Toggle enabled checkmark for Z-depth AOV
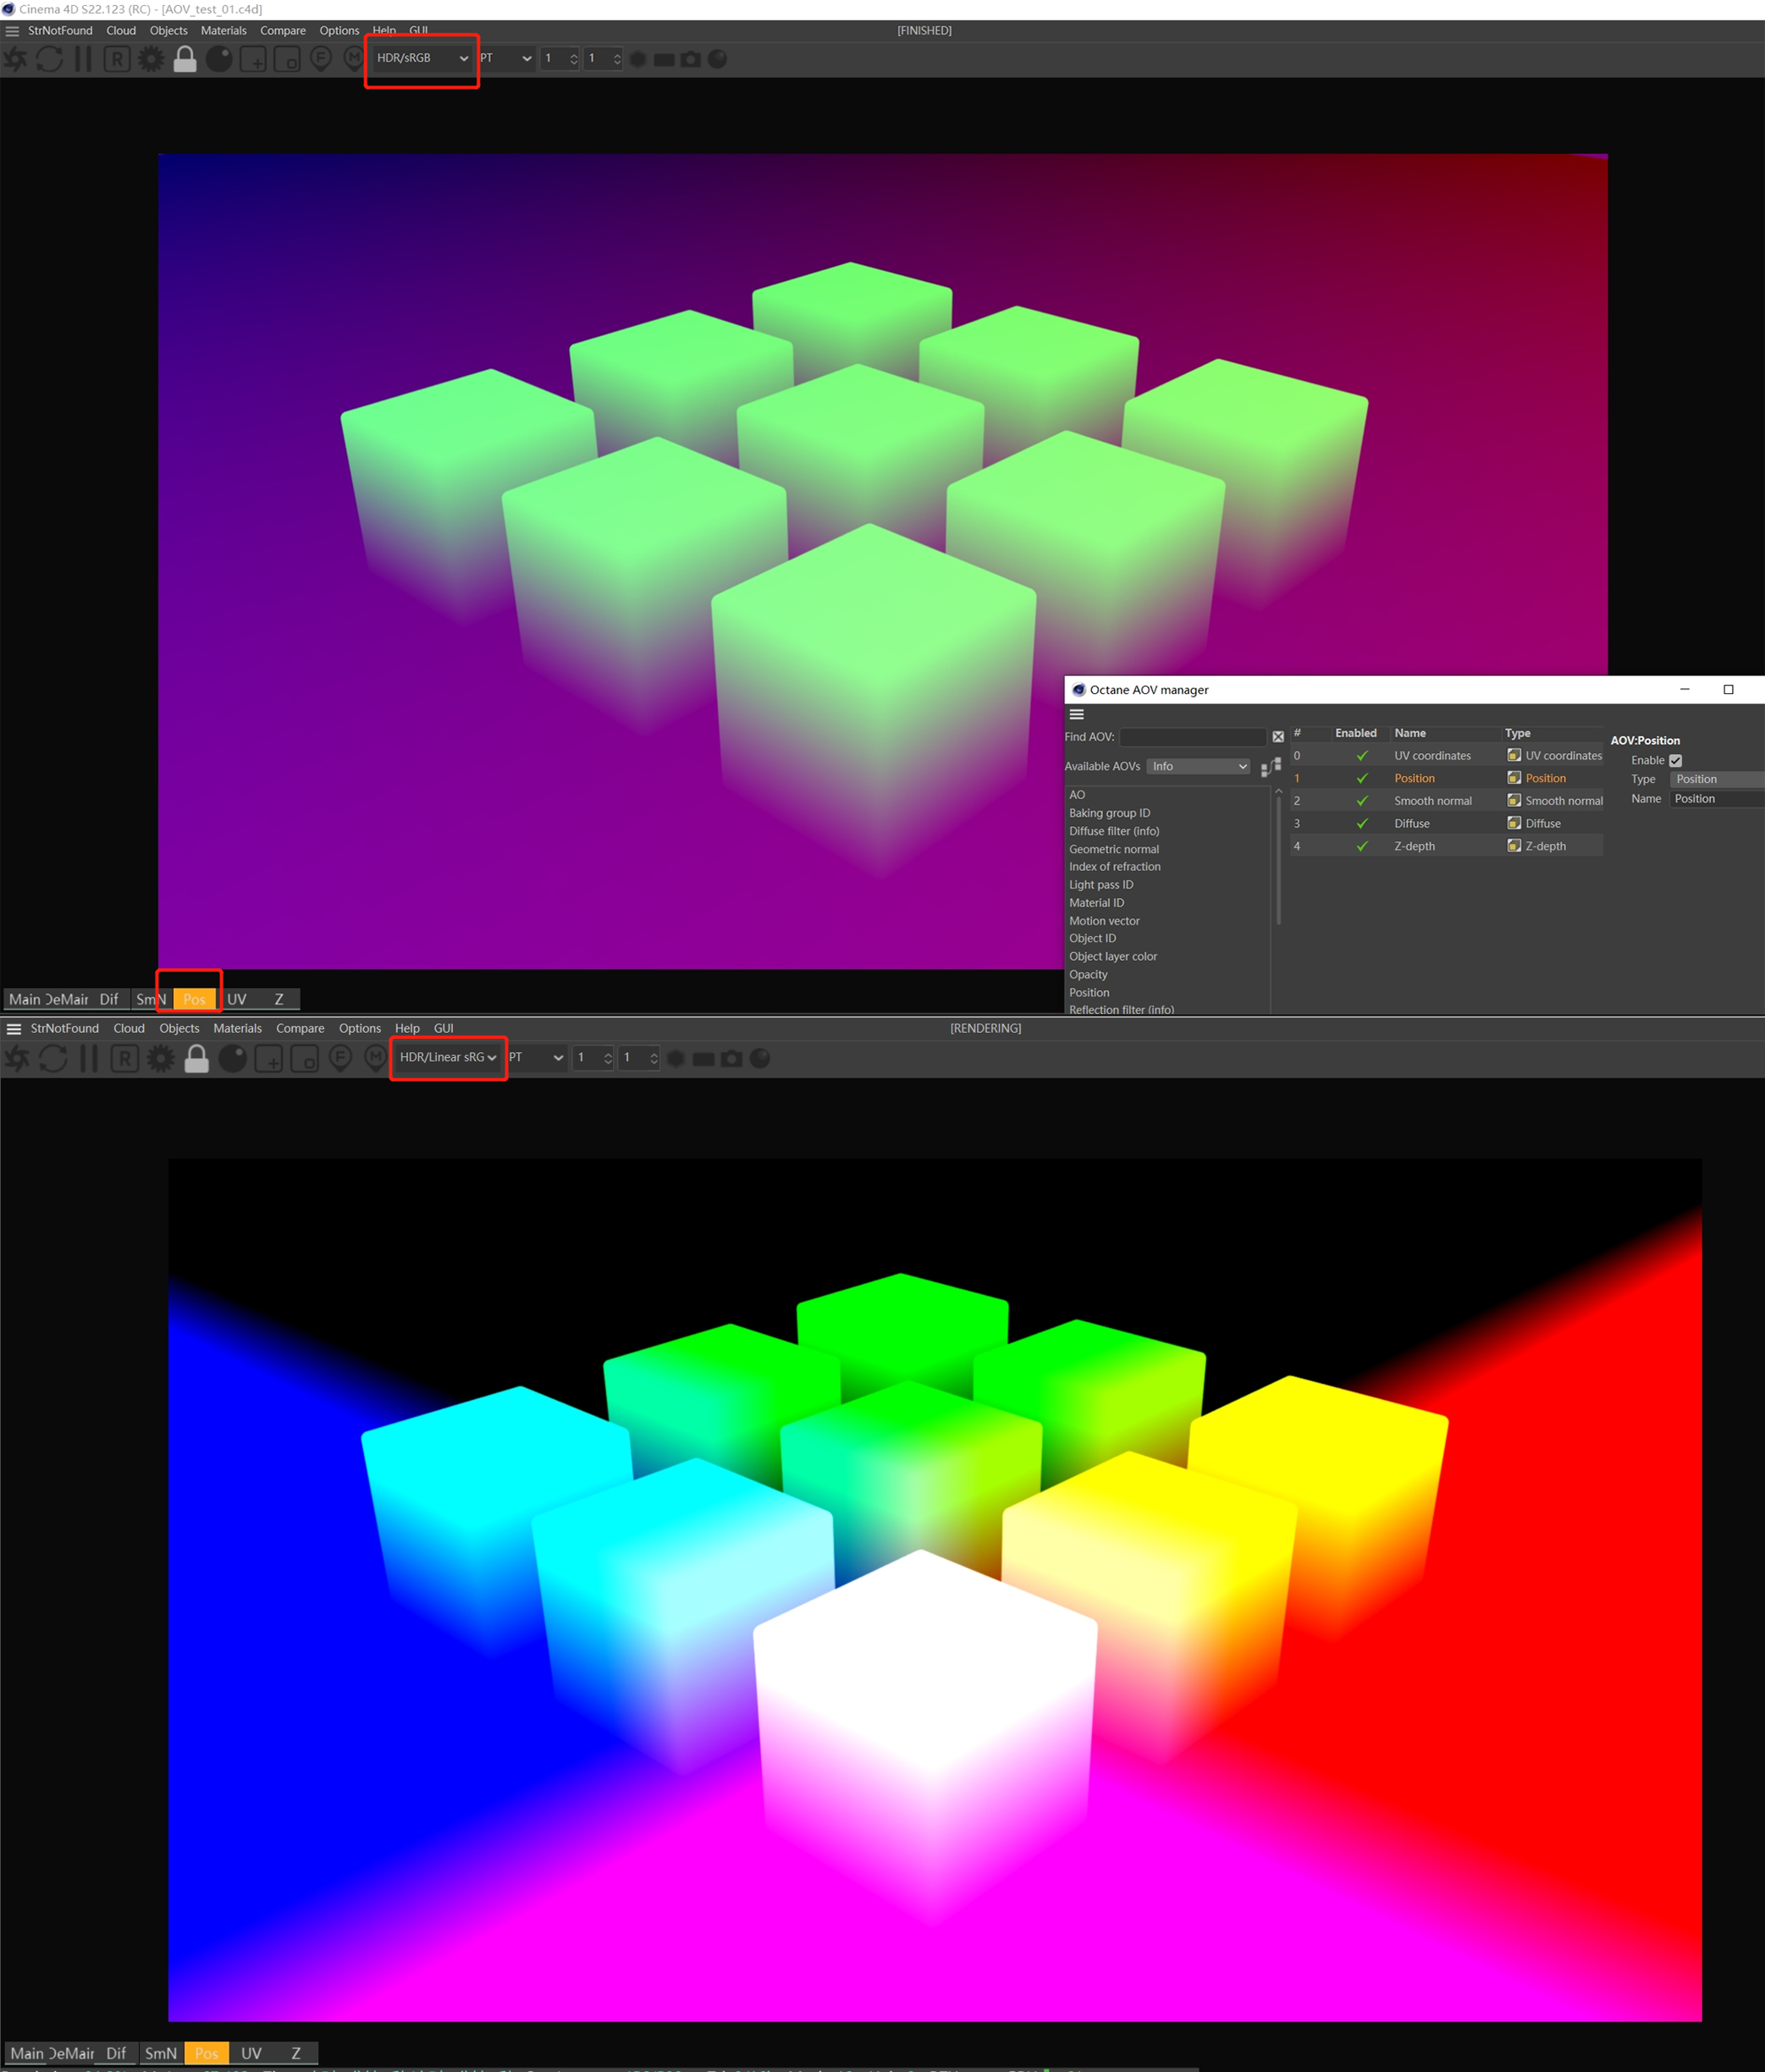The width and height of the screenshot is (1765, 2072). [x=1361, y=846]
